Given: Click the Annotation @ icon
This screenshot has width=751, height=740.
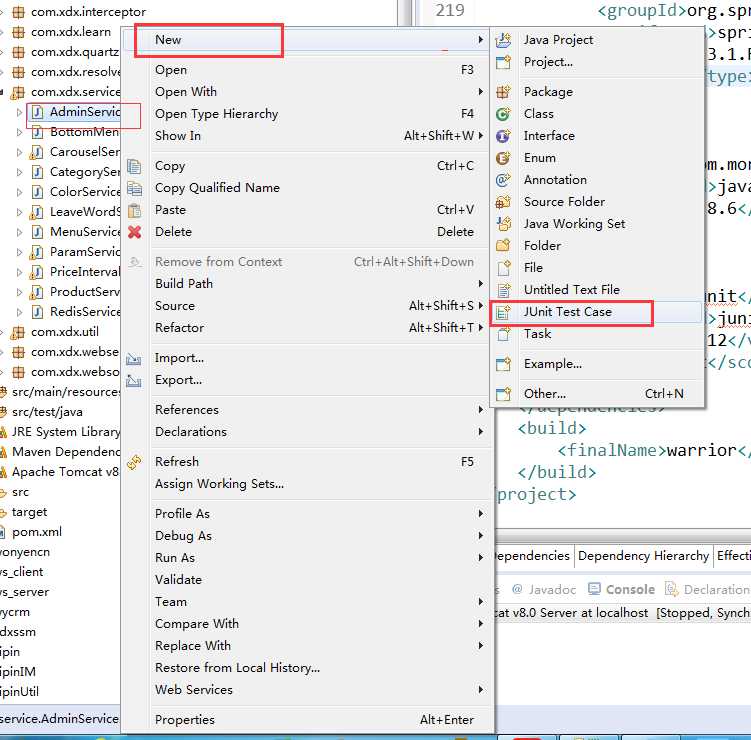Looking at the screenshot, I should click(x=503, y=180).
